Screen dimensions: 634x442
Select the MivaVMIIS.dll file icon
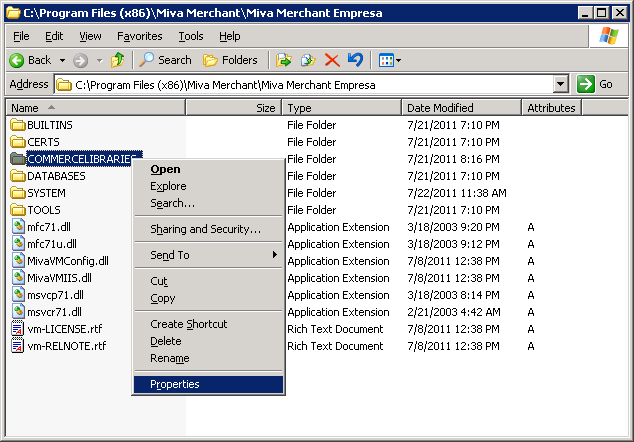(18, 277)
